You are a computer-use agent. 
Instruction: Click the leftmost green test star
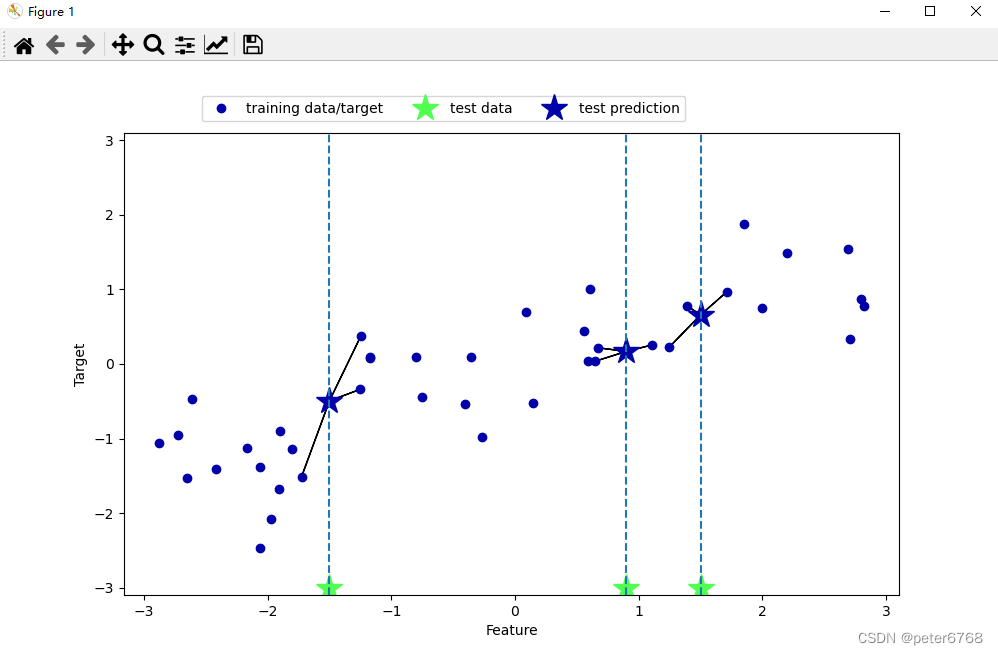point(329,588)
